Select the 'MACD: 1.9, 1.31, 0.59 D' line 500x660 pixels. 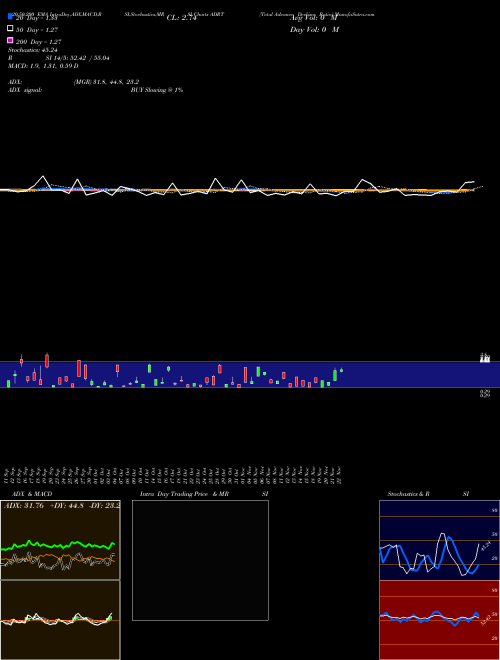click(43, 66)
